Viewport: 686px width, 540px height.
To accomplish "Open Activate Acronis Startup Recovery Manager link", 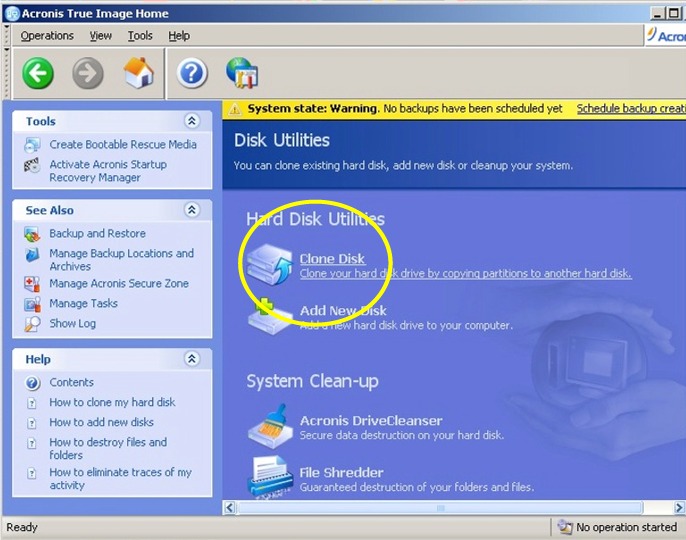I will (x=108, y=171).
